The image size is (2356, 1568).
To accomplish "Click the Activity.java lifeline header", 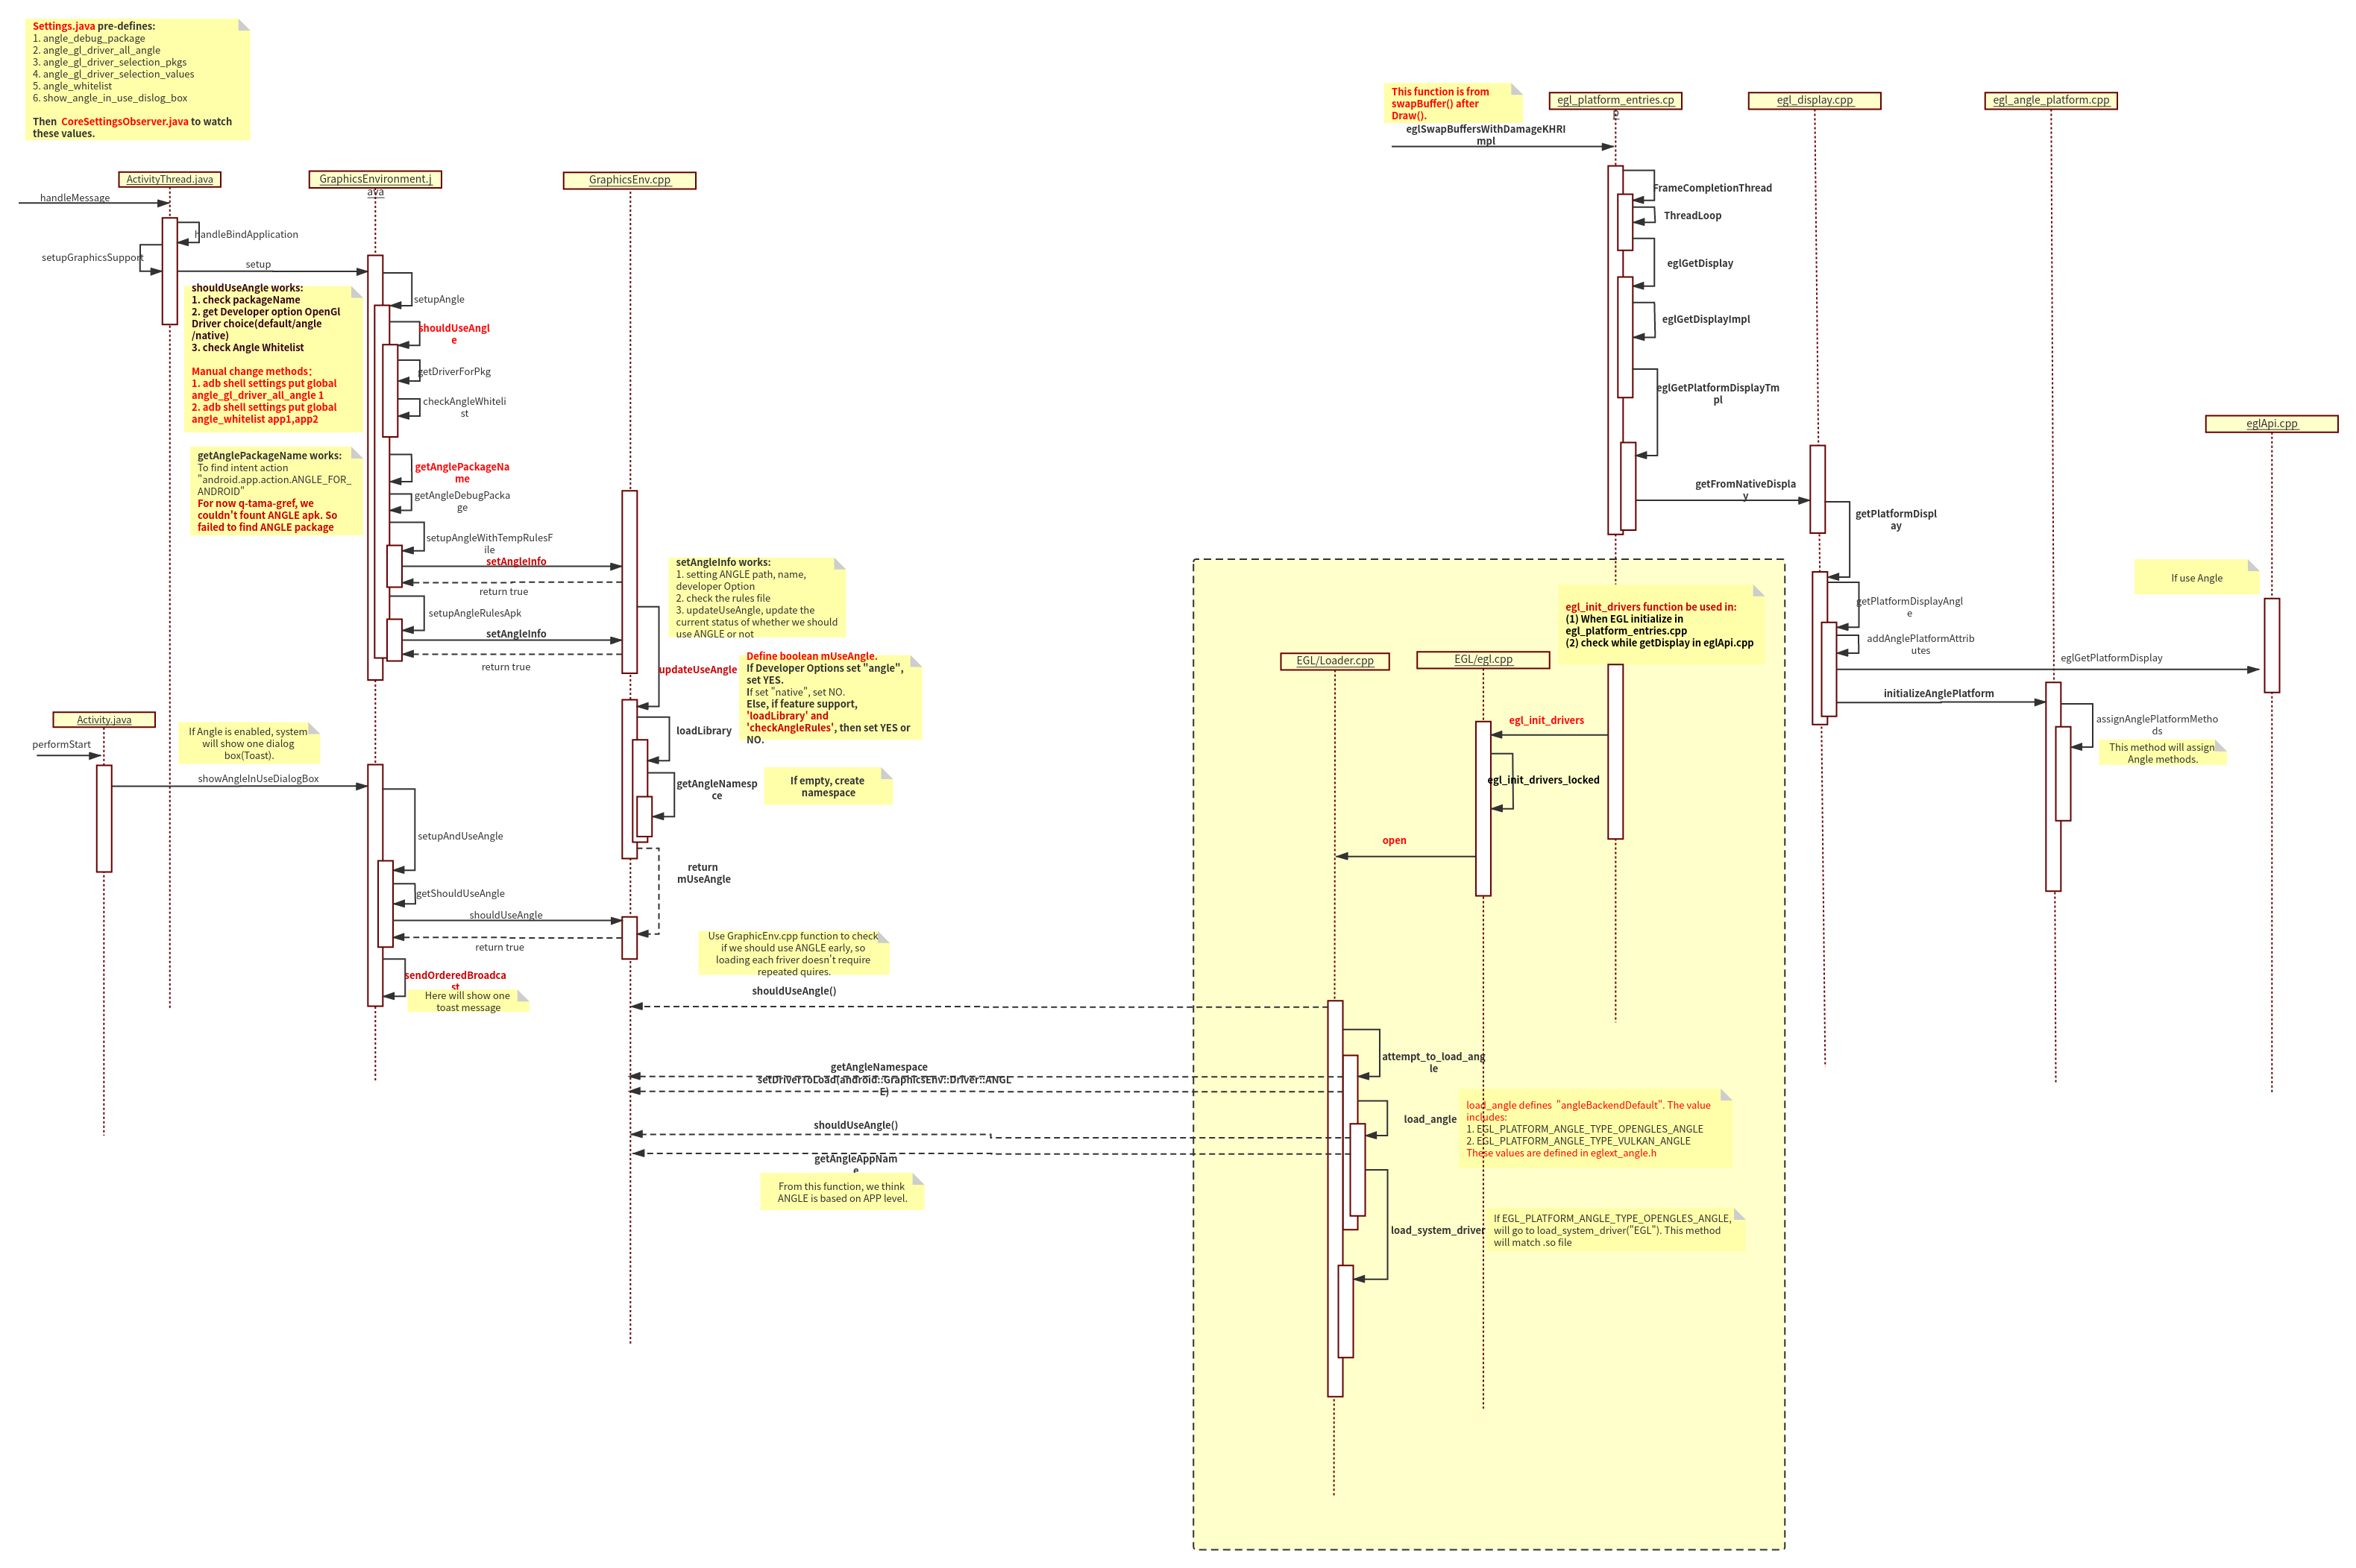I will point(104,719).
